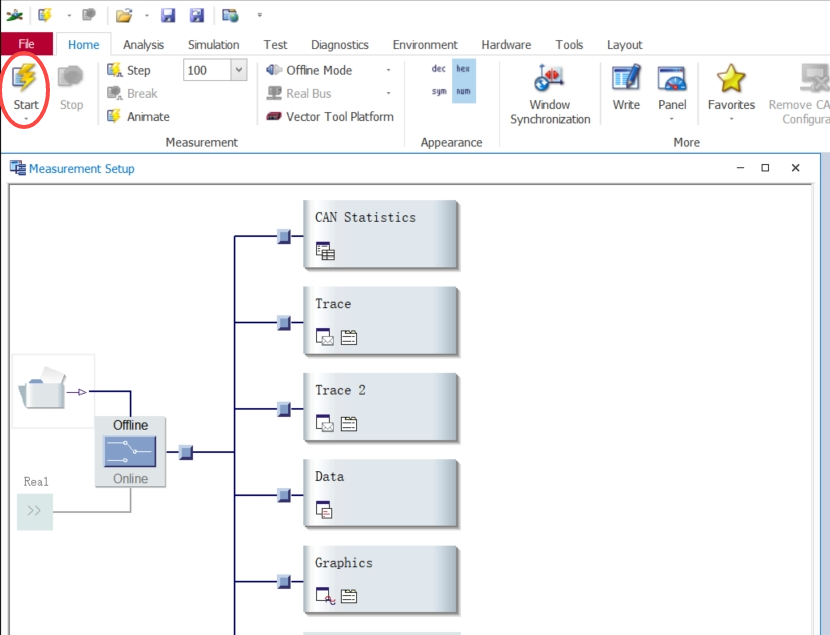830x635 pixels.
Task: Open the Favorites star icon
Action: click(731, 80)
